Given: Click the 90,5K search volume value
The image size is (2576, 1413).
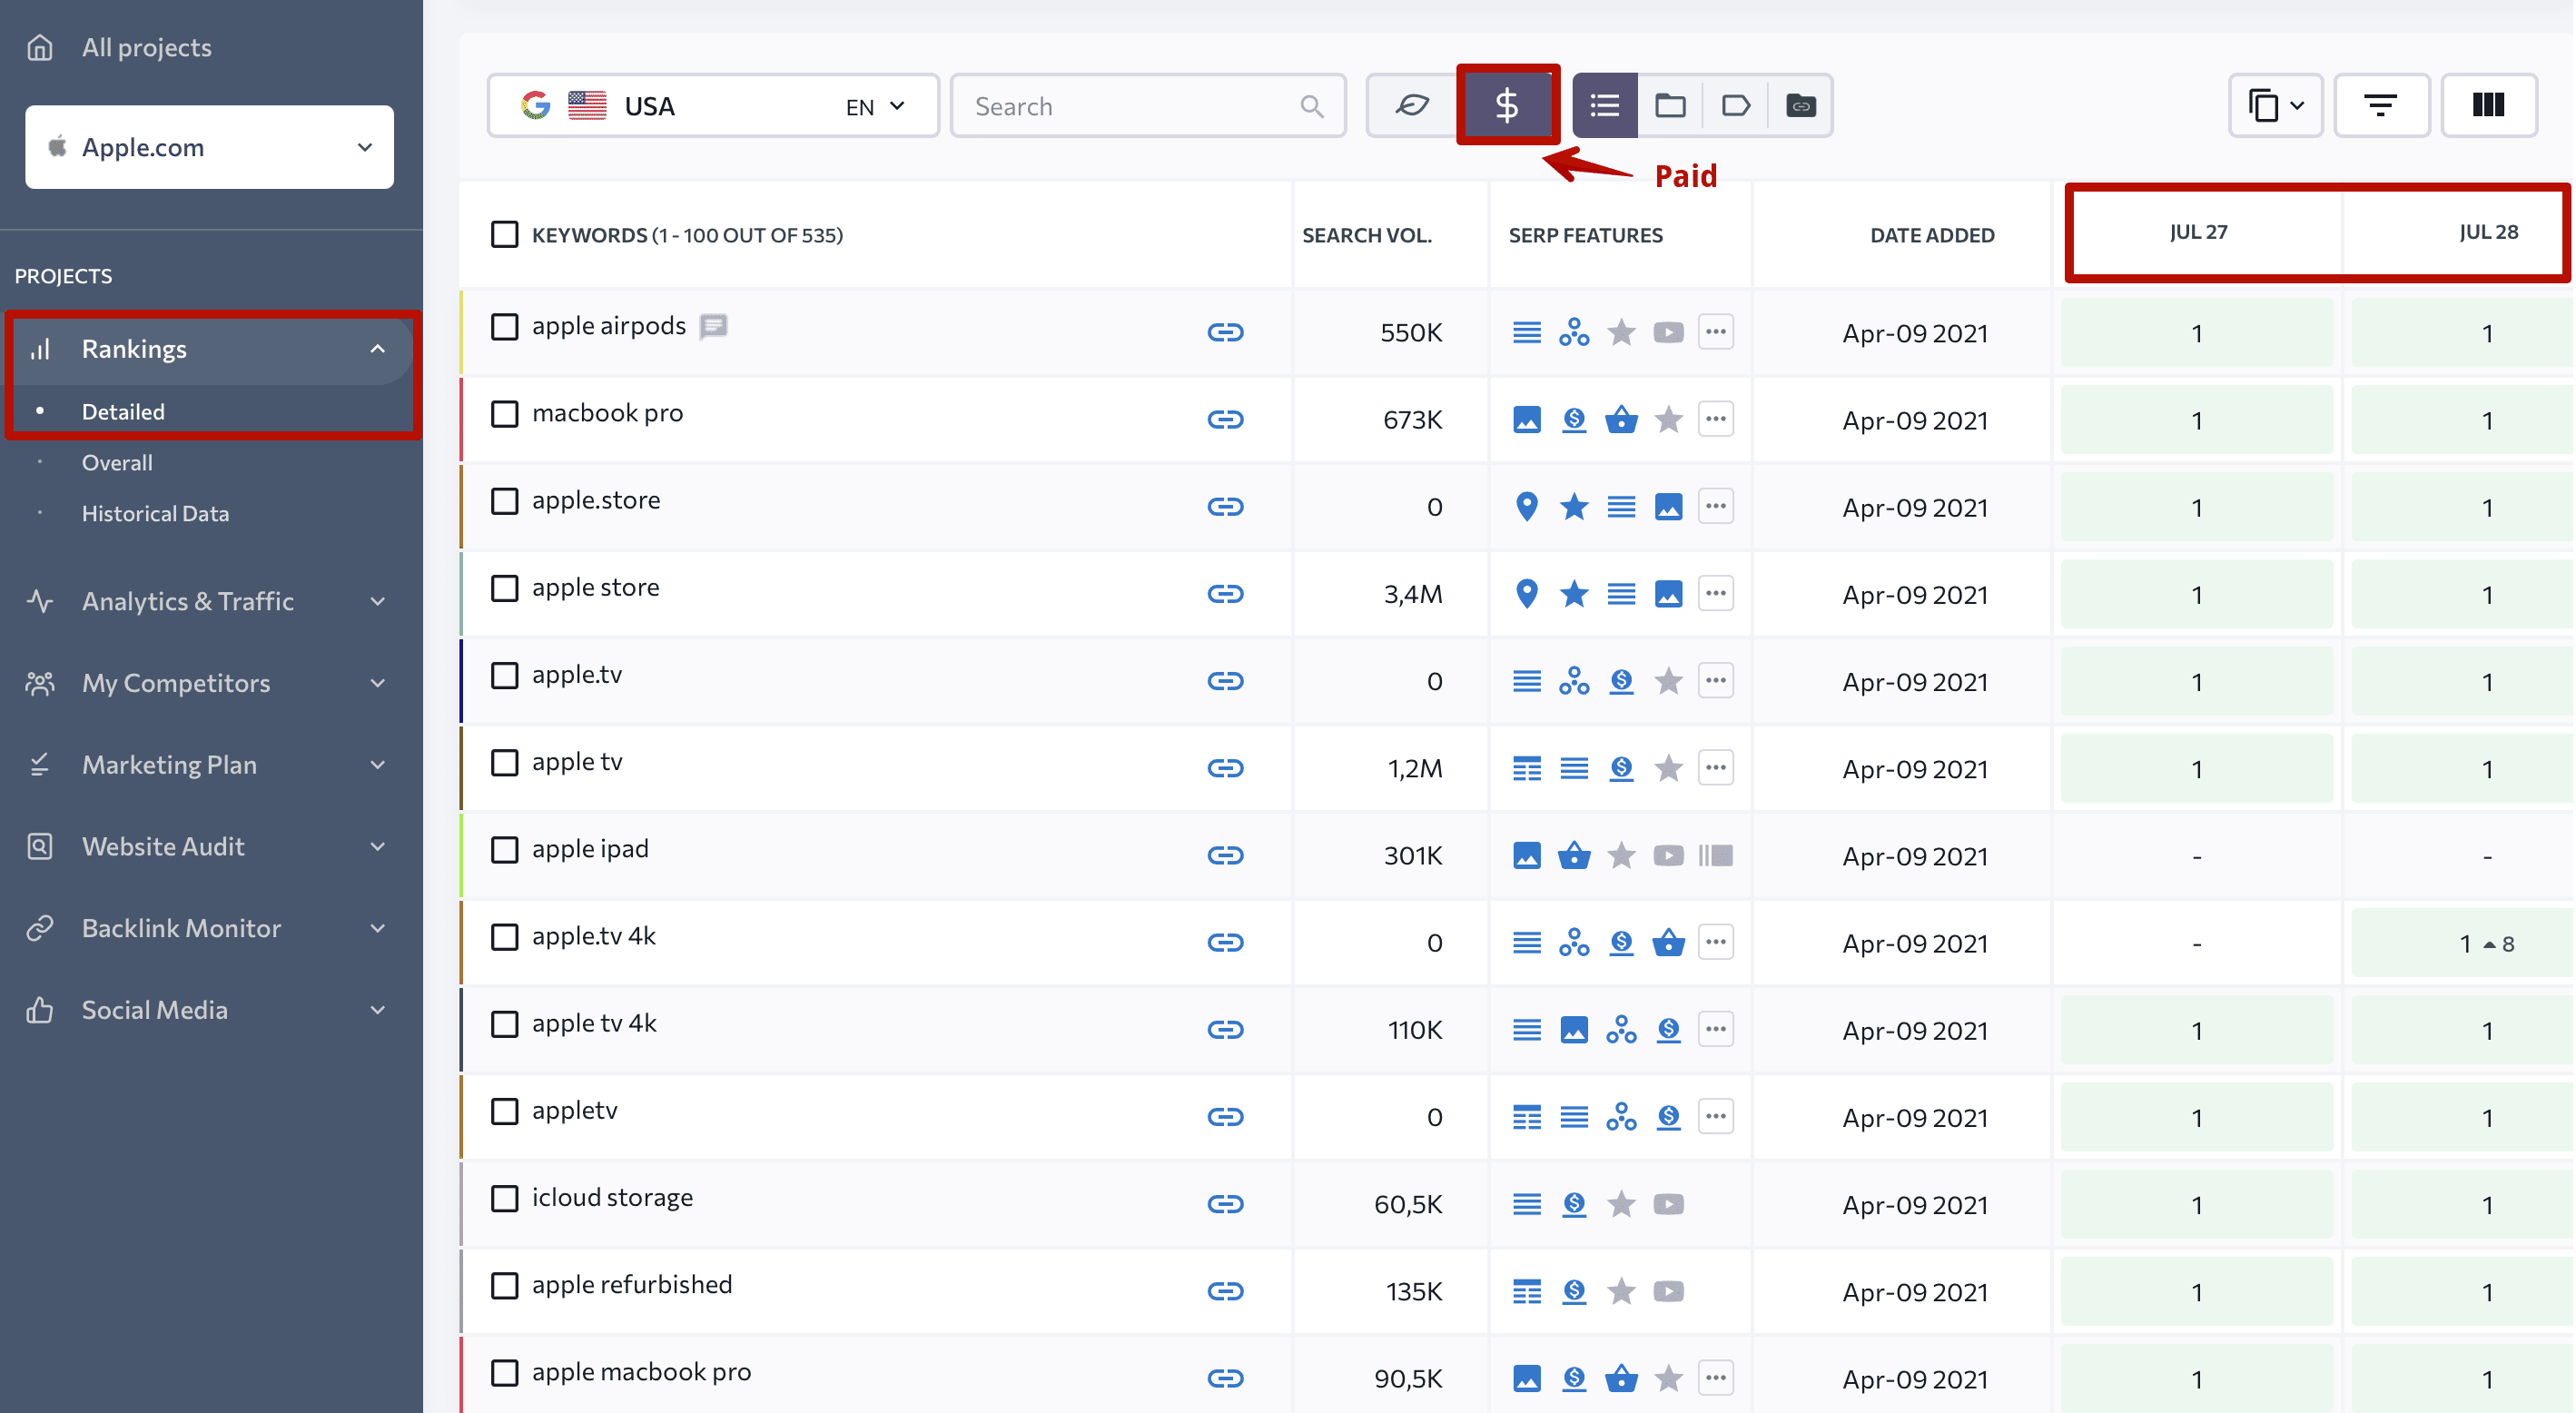Looking at the screenshot, I should coord(1408,1379).
